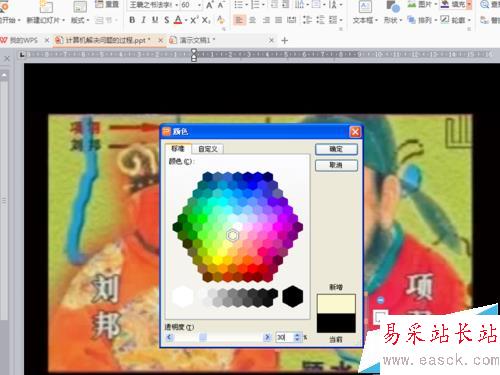This screenshot has height=375, width=500.
Task: Center align text in the ribbon
Action: click(252, 20)
